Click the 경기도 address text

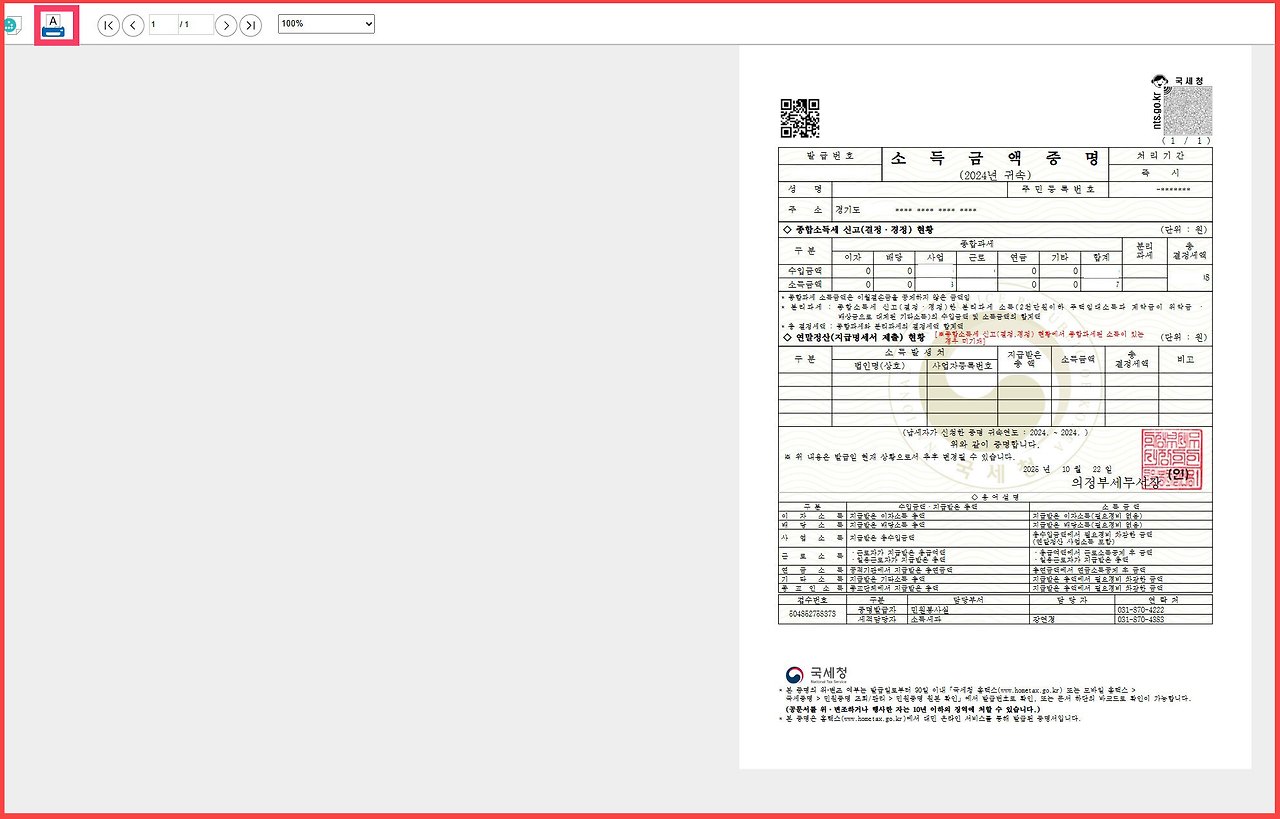tap(849, 210)
